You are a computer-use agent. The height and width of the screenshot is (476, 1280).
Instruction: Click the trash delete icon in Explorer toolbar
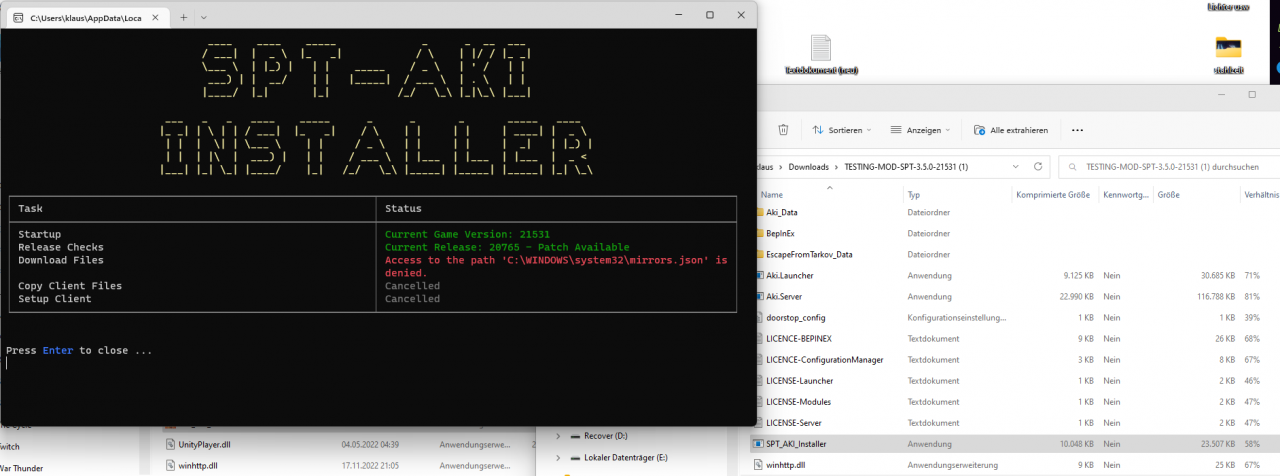coord(784,129)
